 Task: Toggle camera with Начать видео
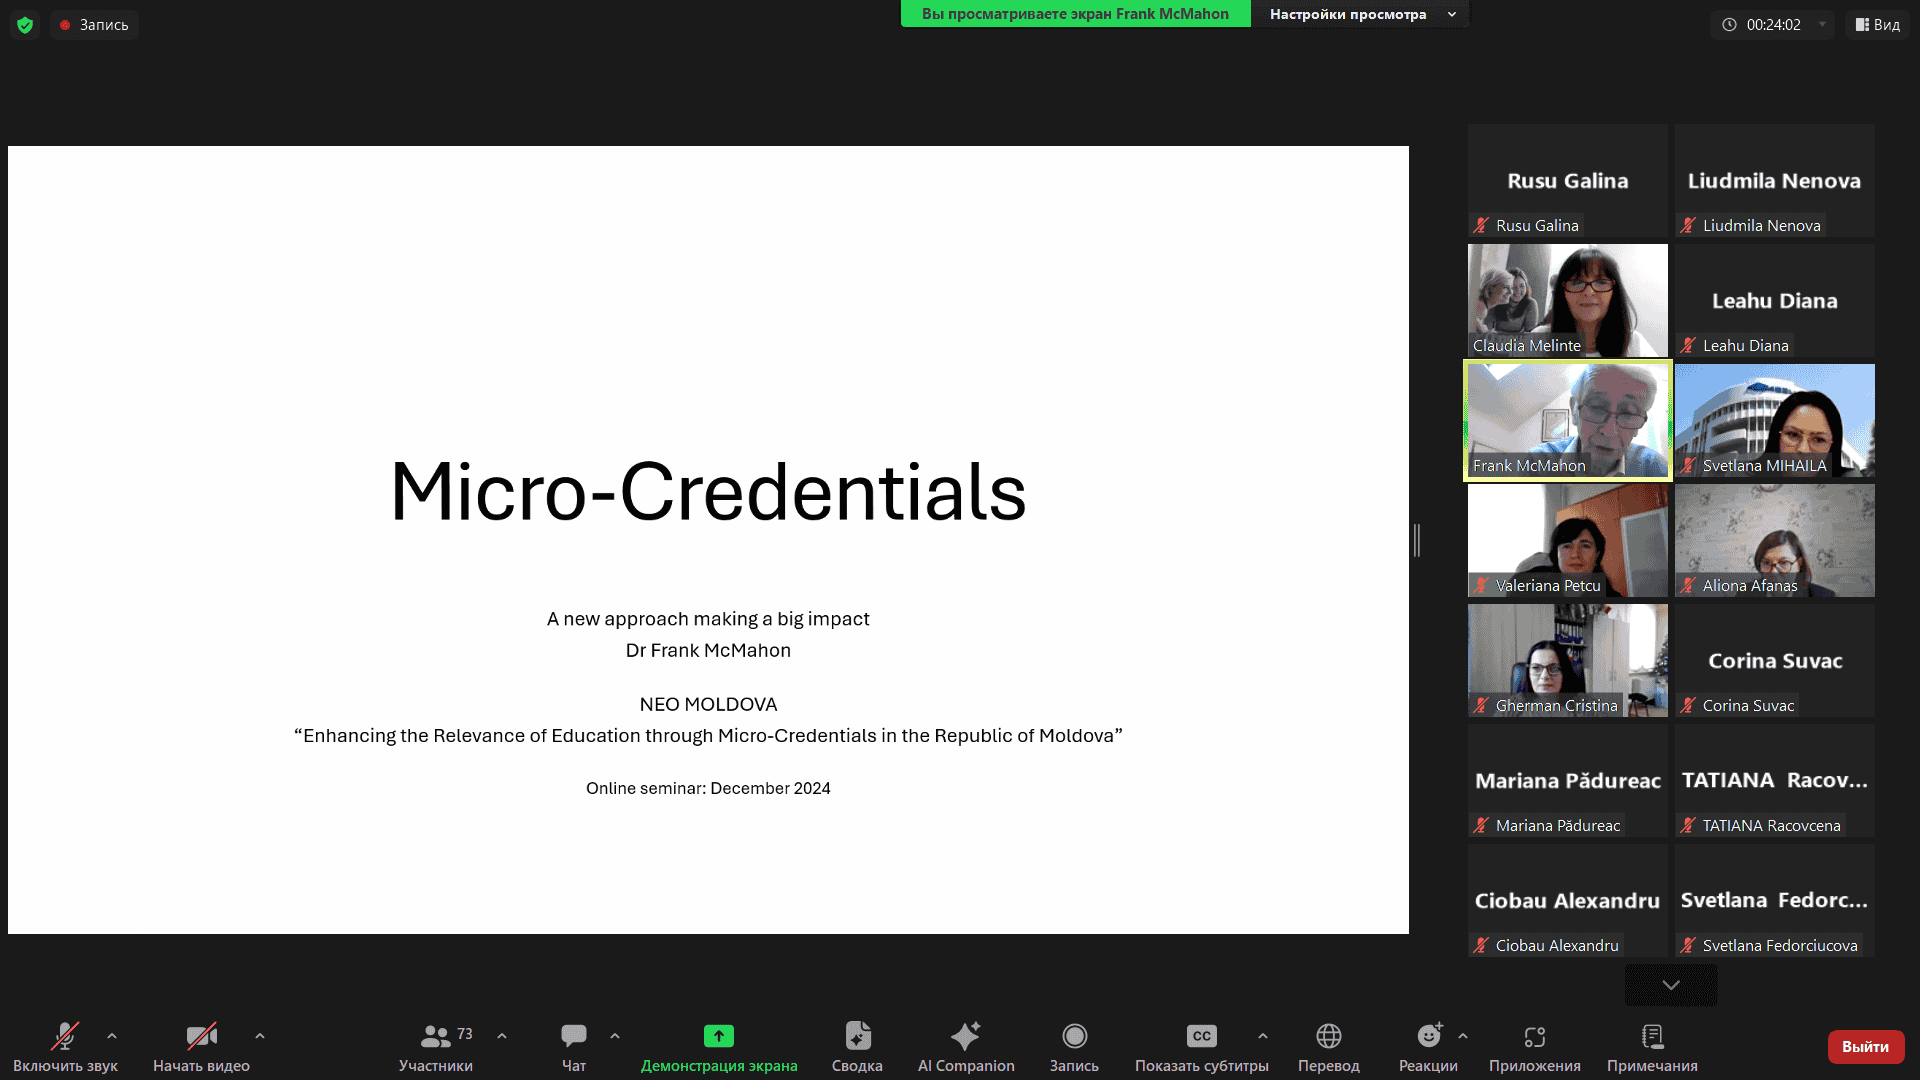coord(201,1037)
